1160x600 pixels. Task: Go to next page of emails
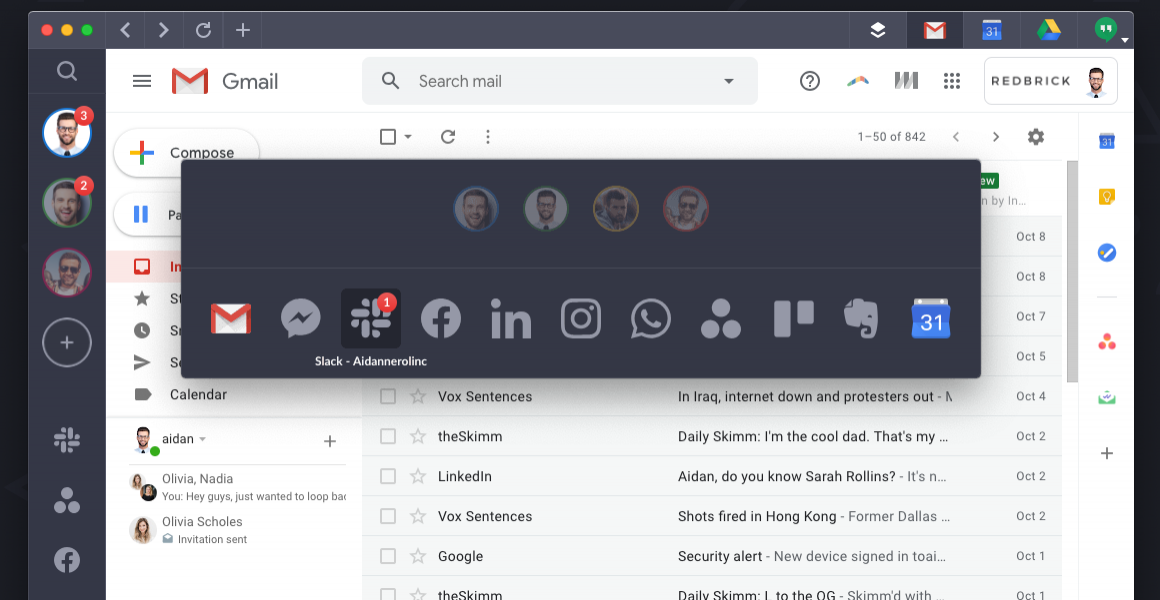point(996,137)
